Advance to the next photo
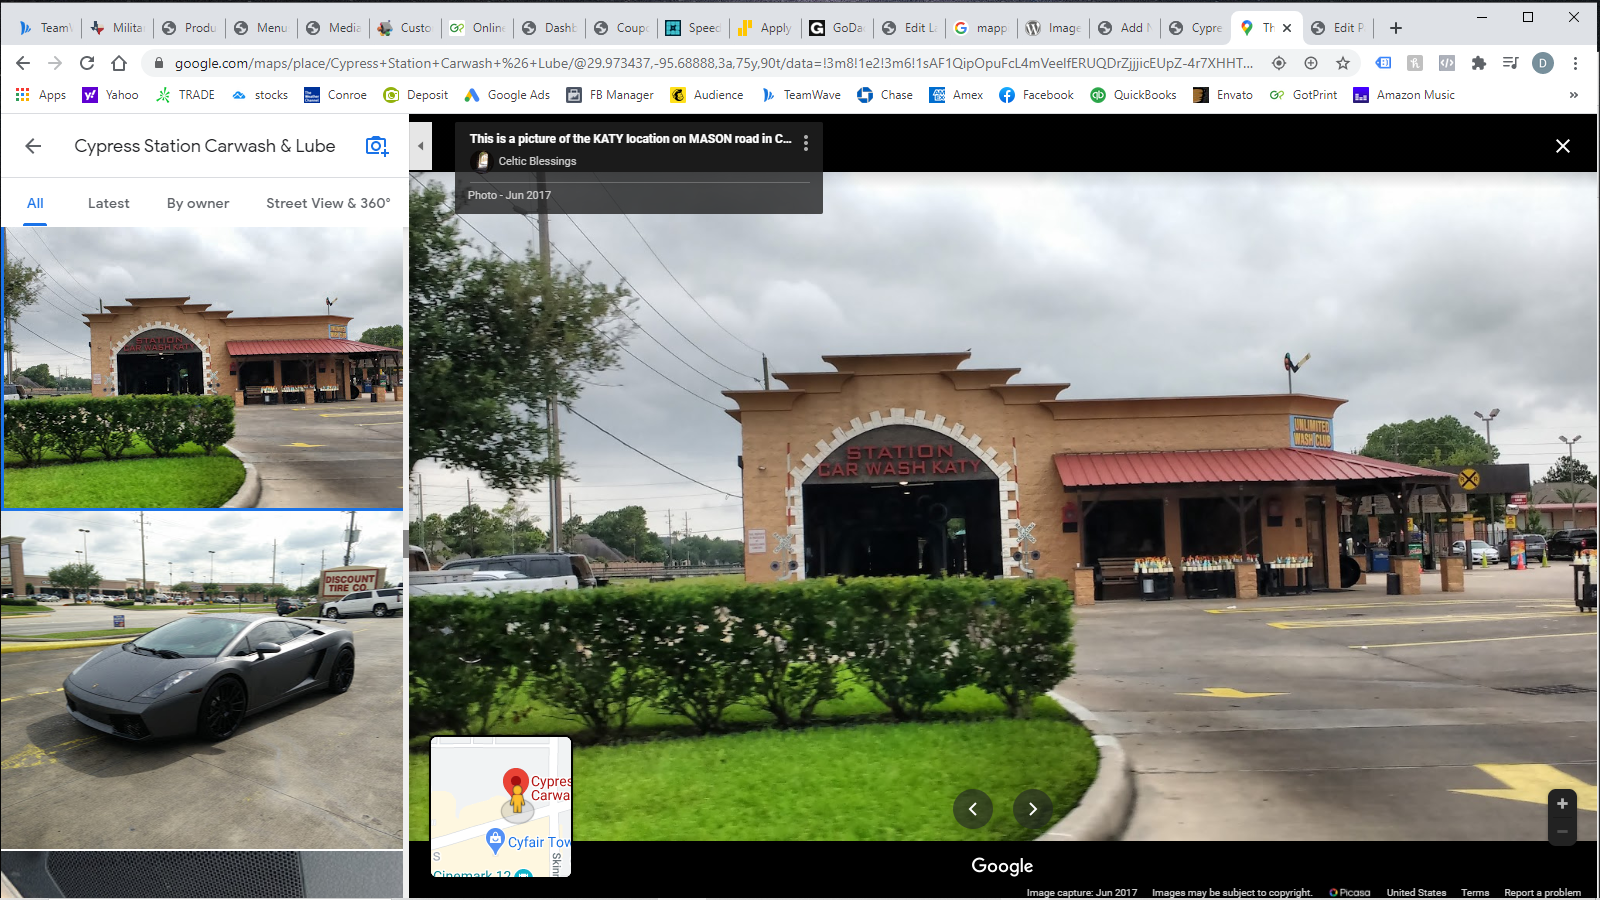Image resolution: width=1600 pixels, height=900 pixels. (x=1033, y=809)
